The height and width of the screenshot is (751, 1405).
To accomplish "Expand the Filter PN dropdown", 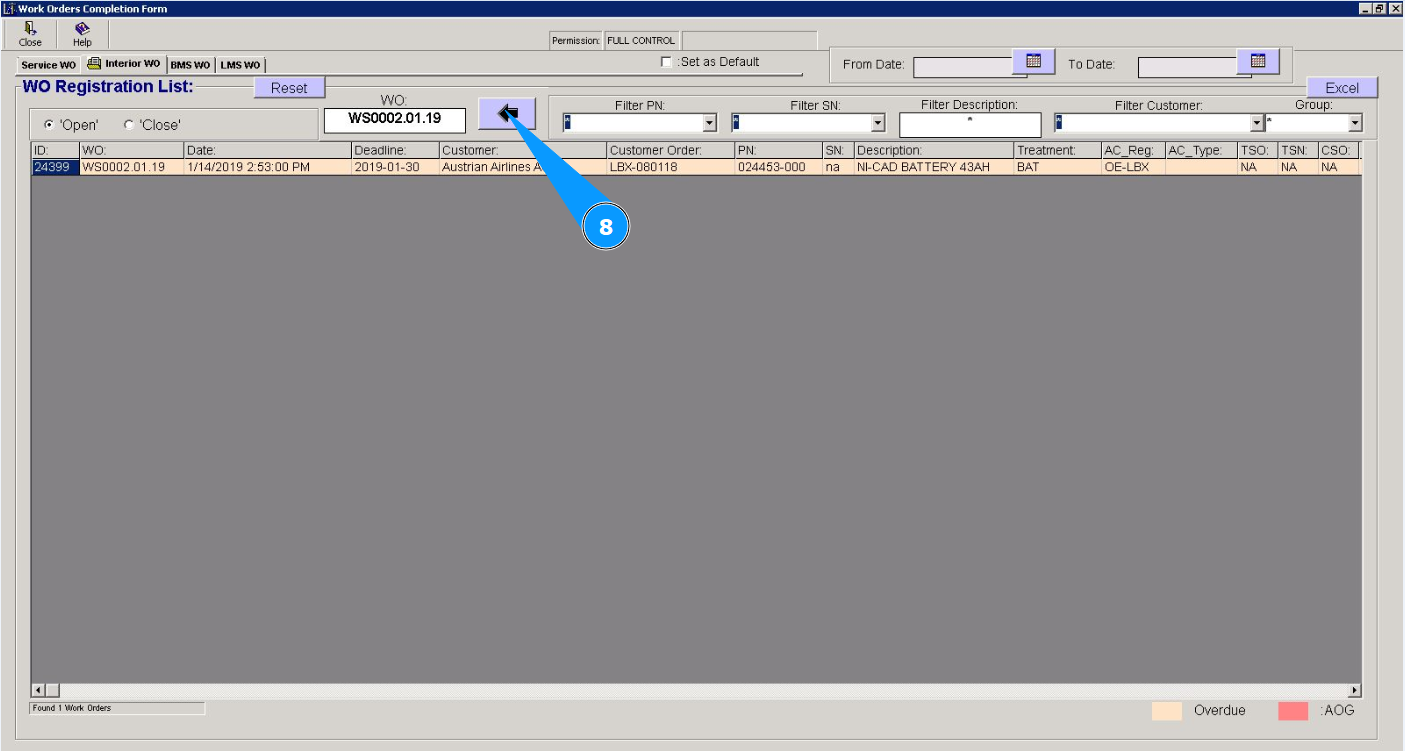I will [710, 123].
